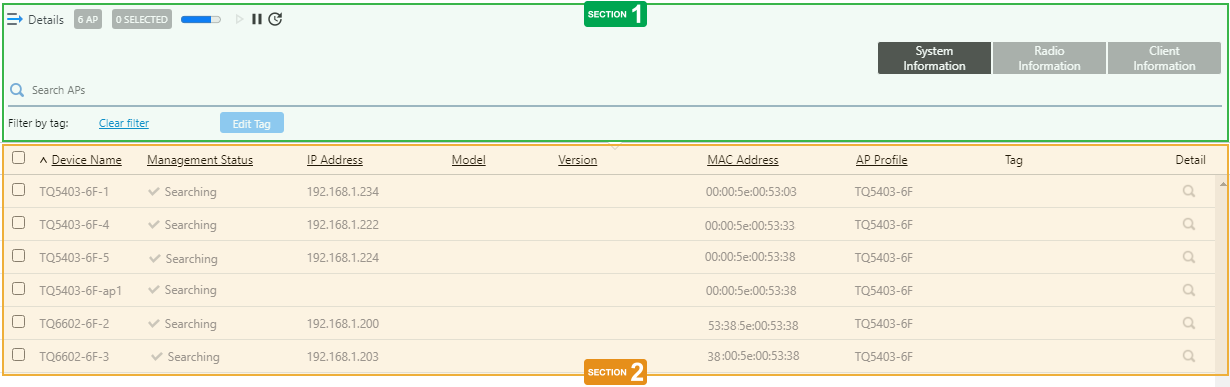The height and width of the screenshot is (387, 1230).
Task: Click Searching status of TQ5403-6F-1
Action: 182,191
